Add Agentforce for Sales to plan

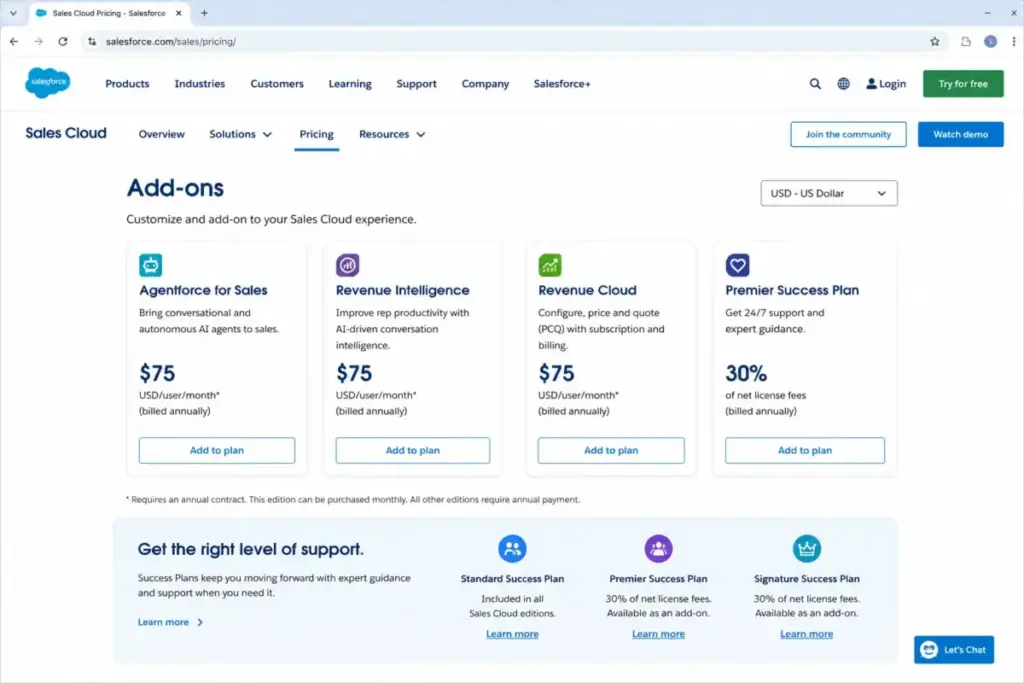(217, 451)
